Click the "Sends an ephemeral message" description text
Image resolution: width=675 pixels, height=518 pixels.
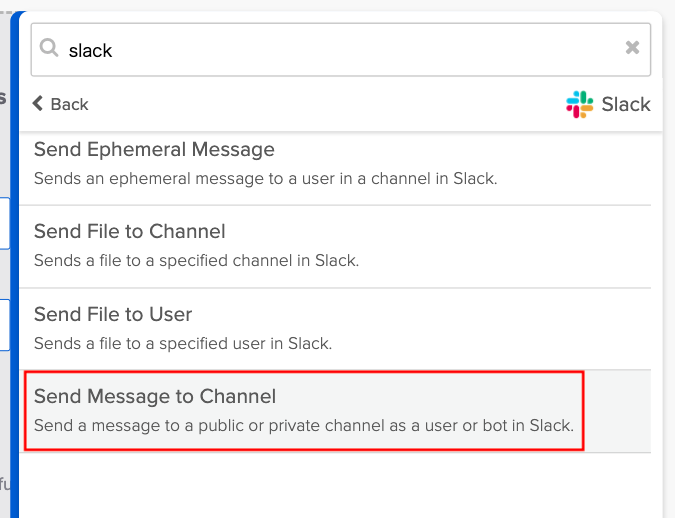[265, 179]
